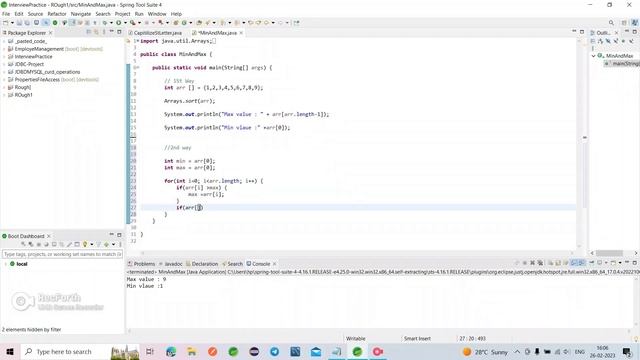Open the Debug dropdown arrow
This screenshot has width=640, height=360.
(111, 23)
